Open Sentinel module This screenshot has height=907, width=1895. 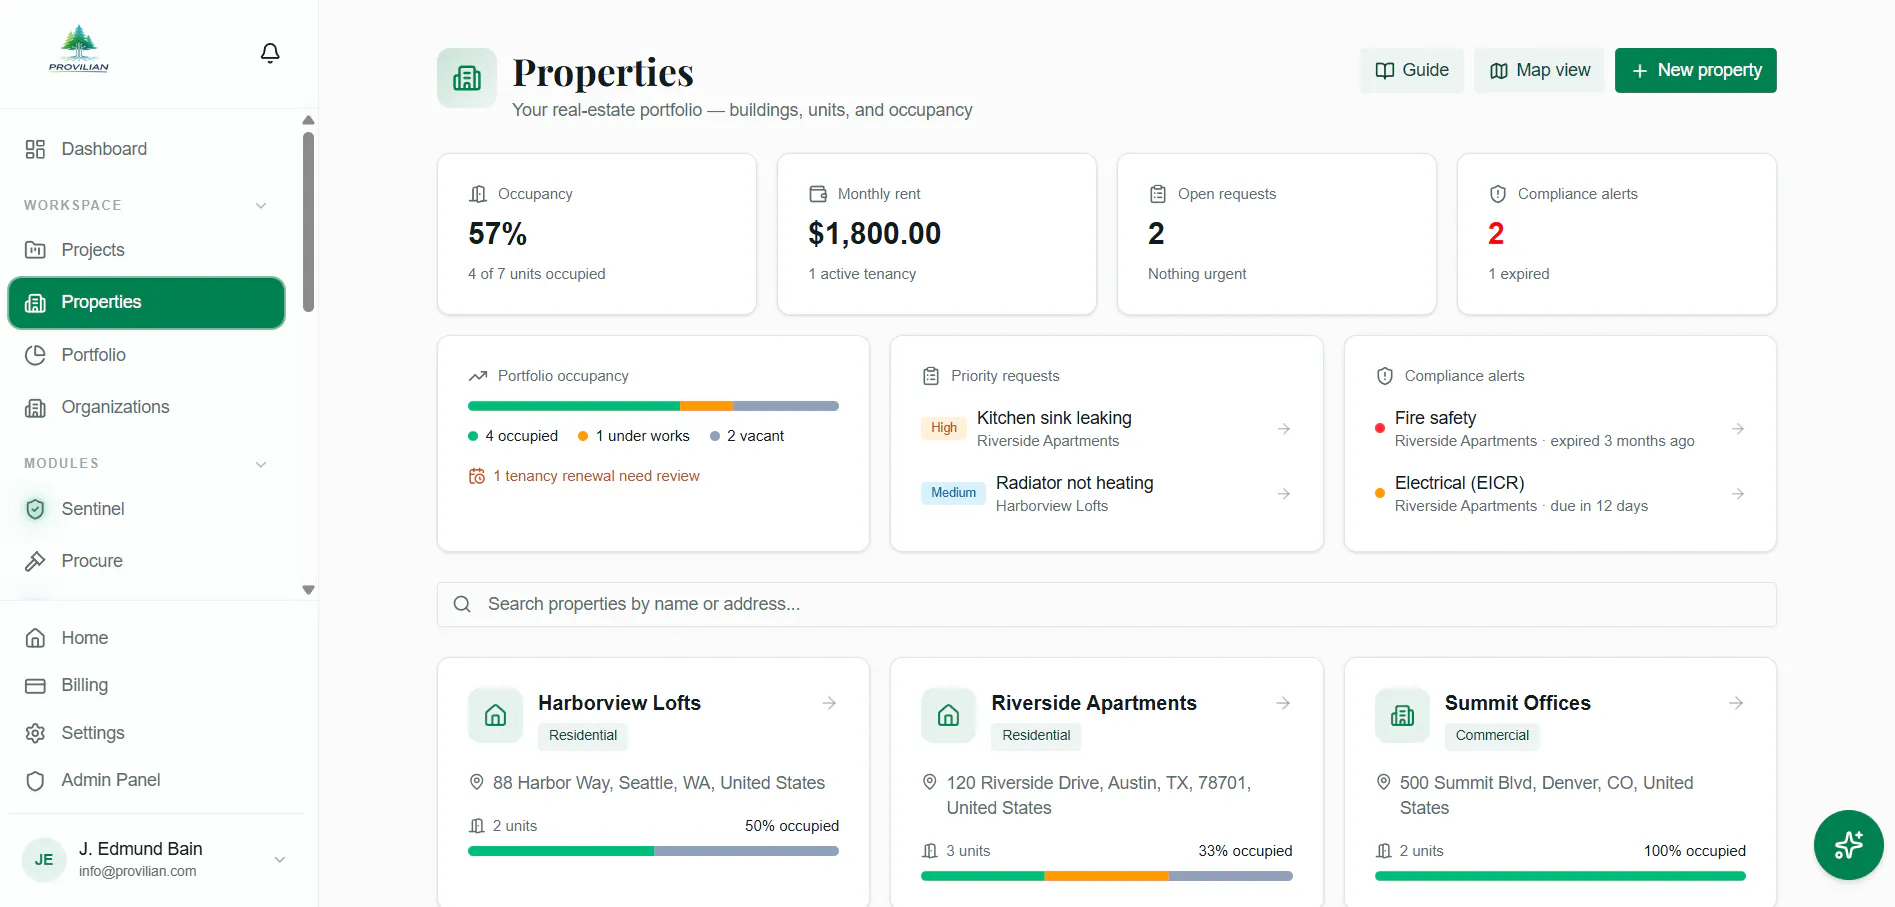[x=147, y=509]
